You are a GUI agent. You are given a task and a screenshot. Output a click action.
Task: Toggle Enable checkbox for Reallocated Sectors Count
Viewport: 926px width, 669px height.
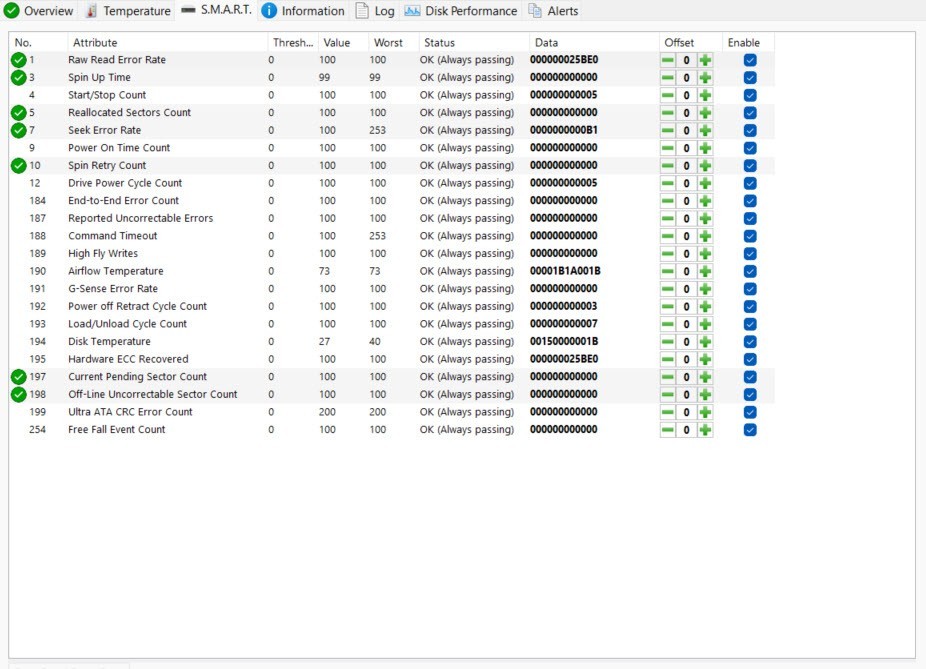[750, 113]
